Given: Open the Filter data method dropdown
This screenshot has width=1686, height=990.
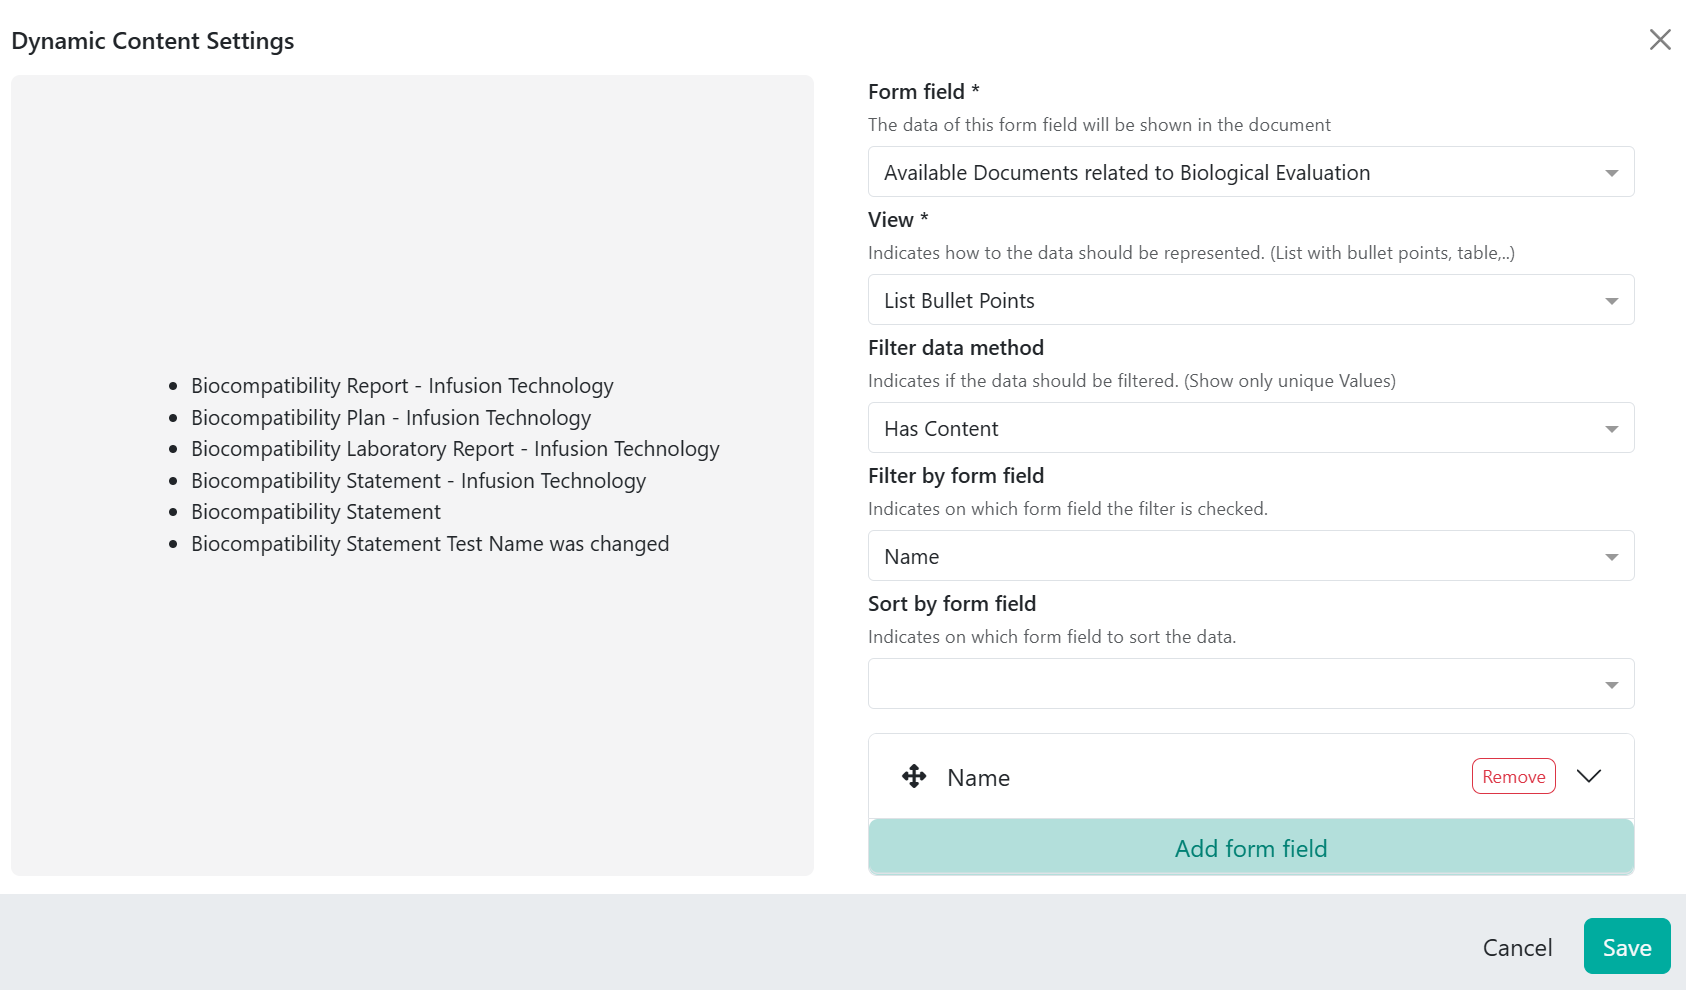Looking at the screenshot, I should pyautogui.click(x=1251, y=428).
